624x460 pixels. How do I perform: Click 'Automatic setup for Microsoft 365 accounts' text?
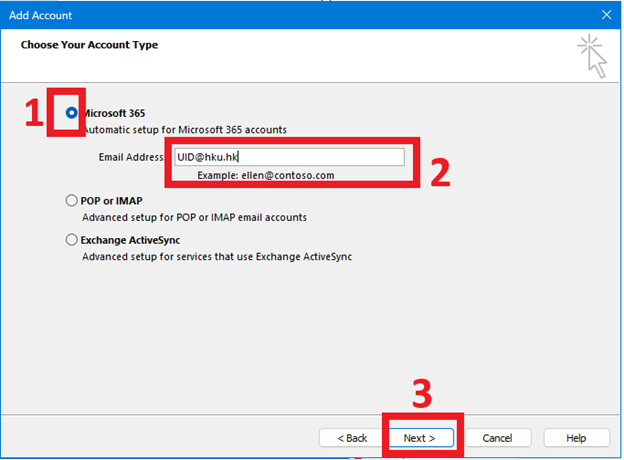point(185,130)
